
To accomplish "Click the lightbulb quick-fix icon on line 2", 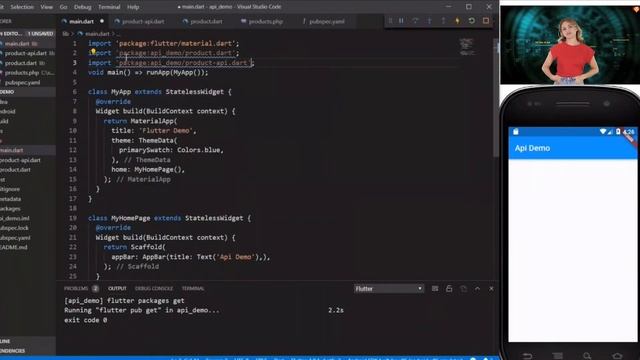I will (93, 52).
